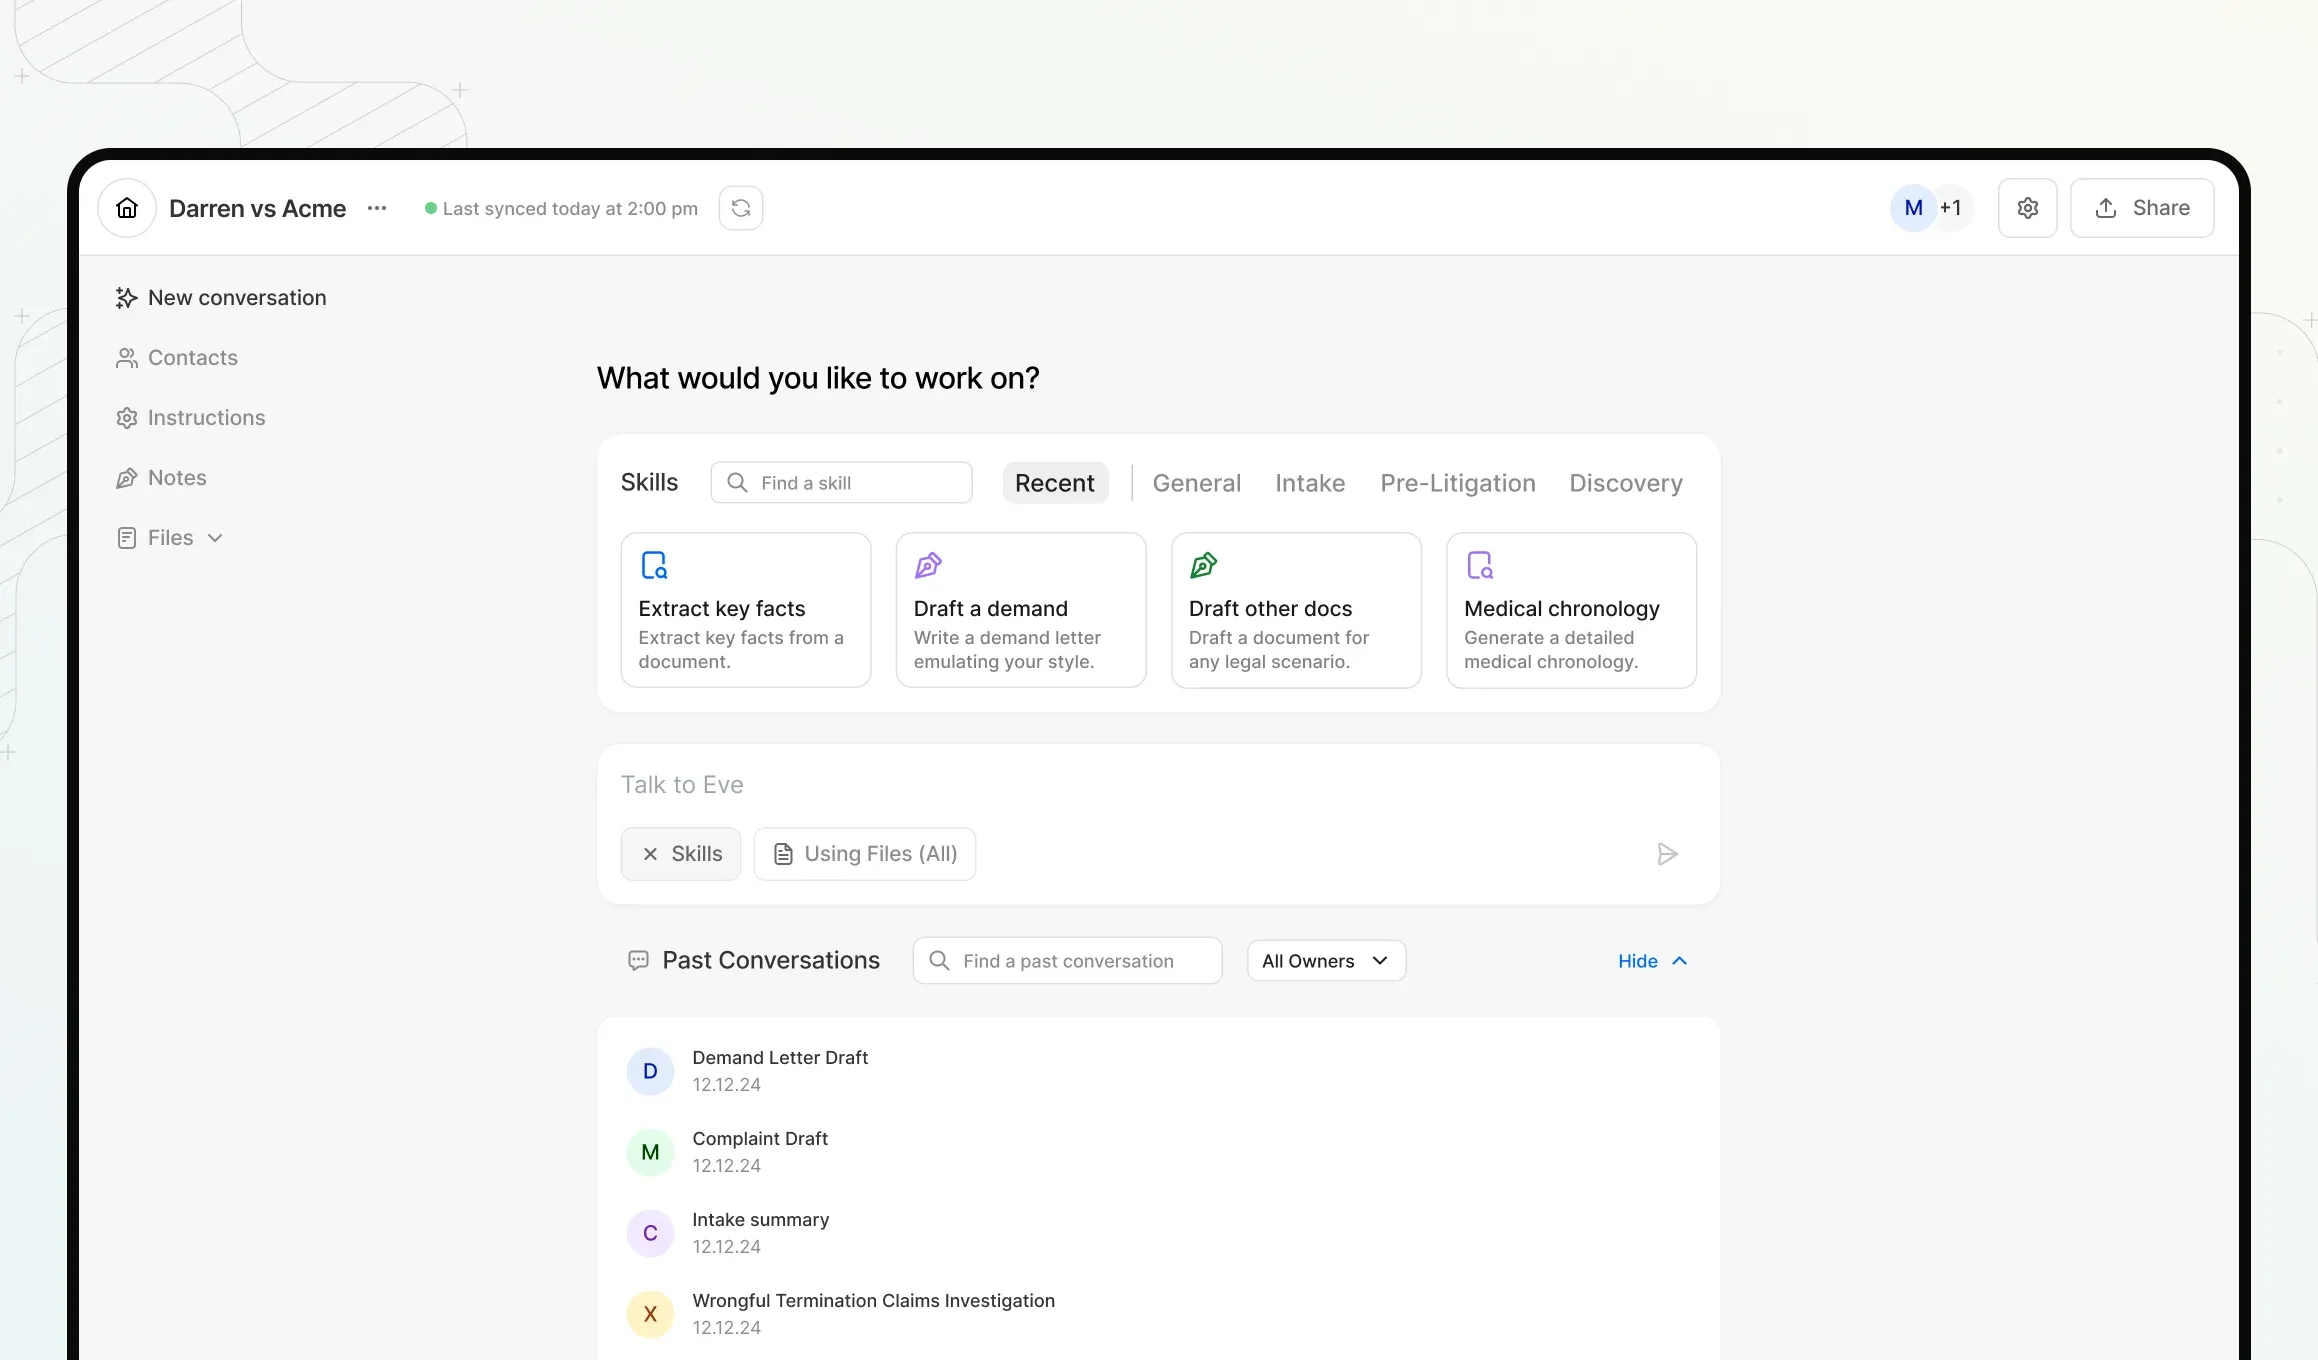This screenshot has width=2318, height=1360.
Task: Open Instructions in the sidebar
Action: (x=206, y=418)
